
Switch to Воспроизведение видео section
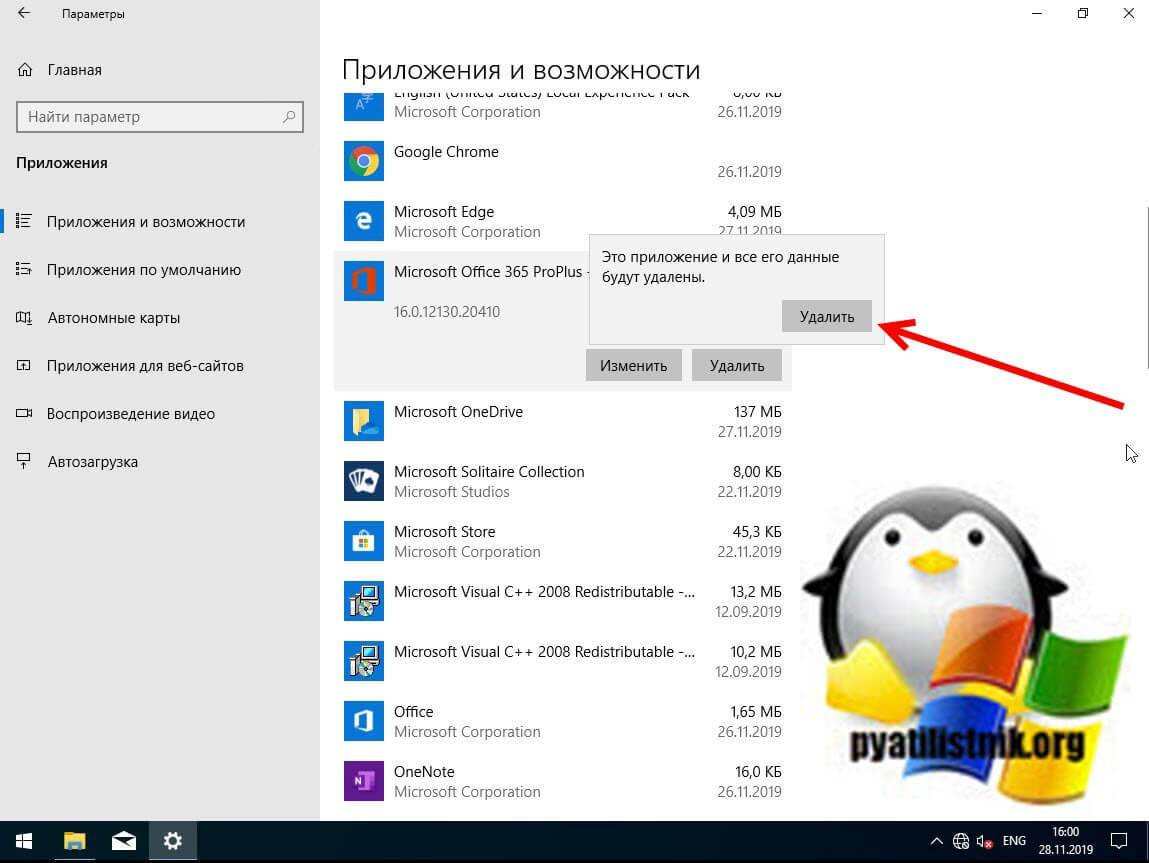click(130, 414)
